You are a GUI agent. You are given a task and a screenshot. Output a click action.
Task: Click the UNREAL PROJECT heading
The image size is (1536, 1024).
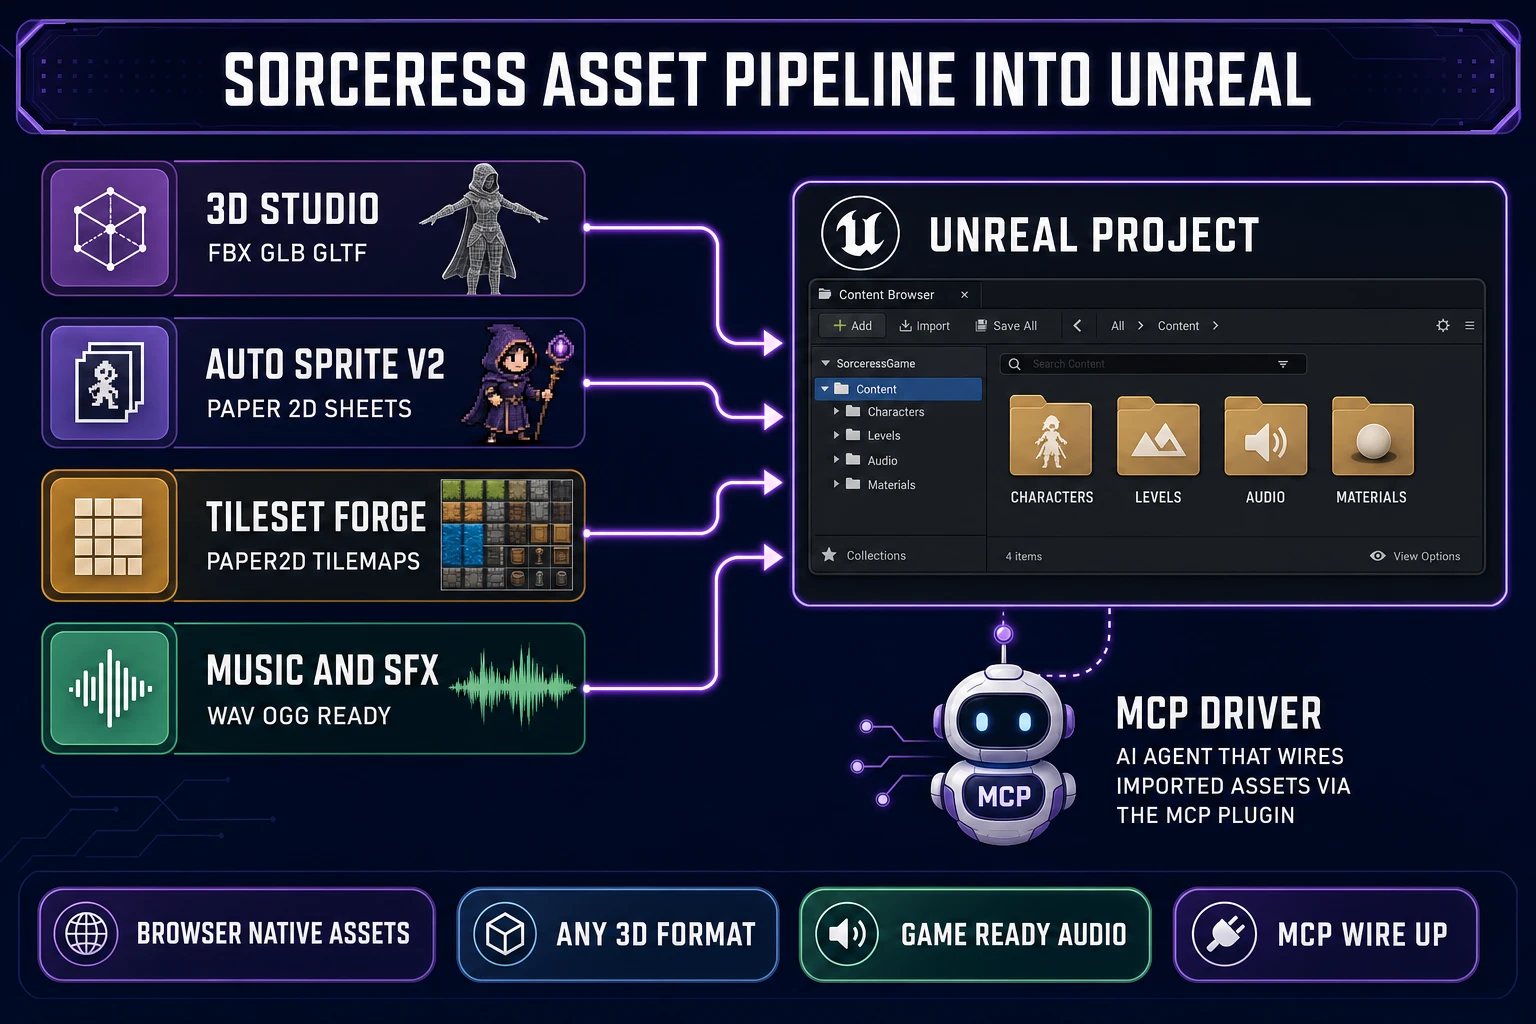pos(1093,236)
